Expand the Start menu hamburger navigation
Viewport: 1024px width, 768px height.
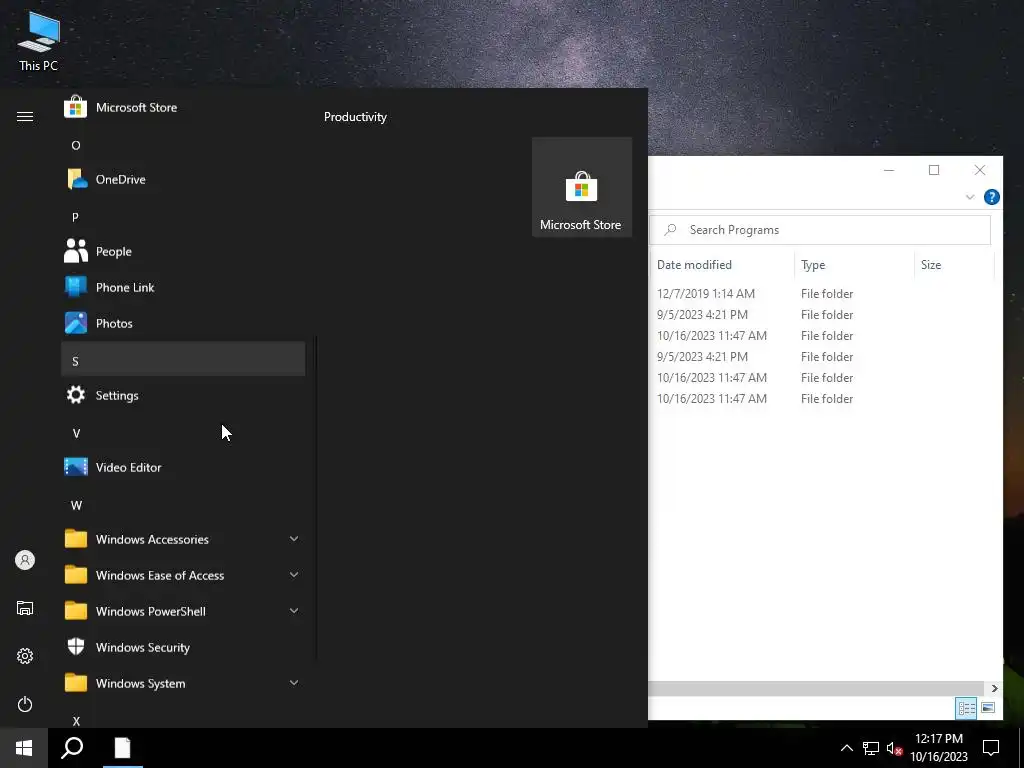(x=25, y=117)
